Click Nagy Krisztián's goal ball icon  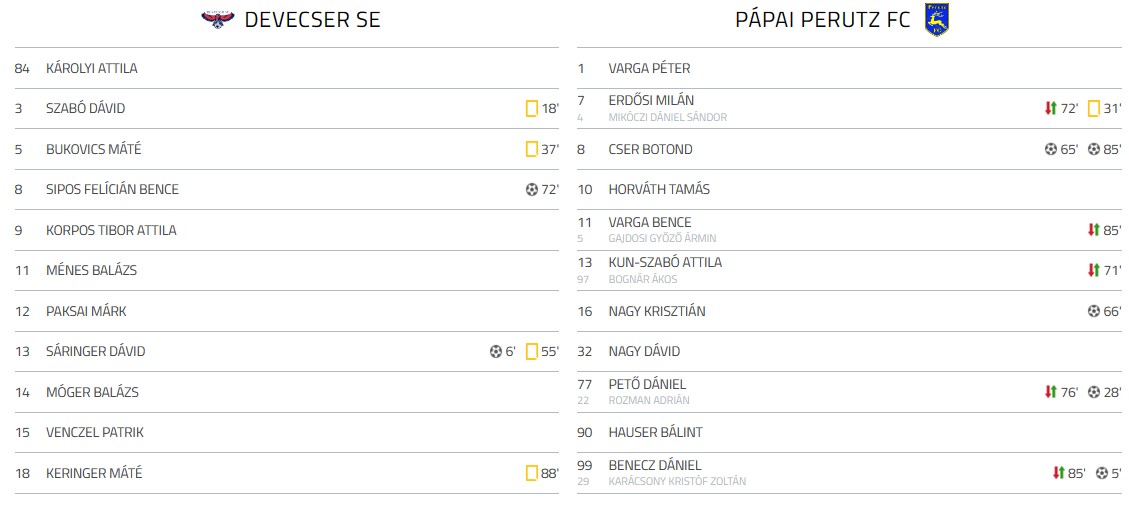tap(1093, 312)
